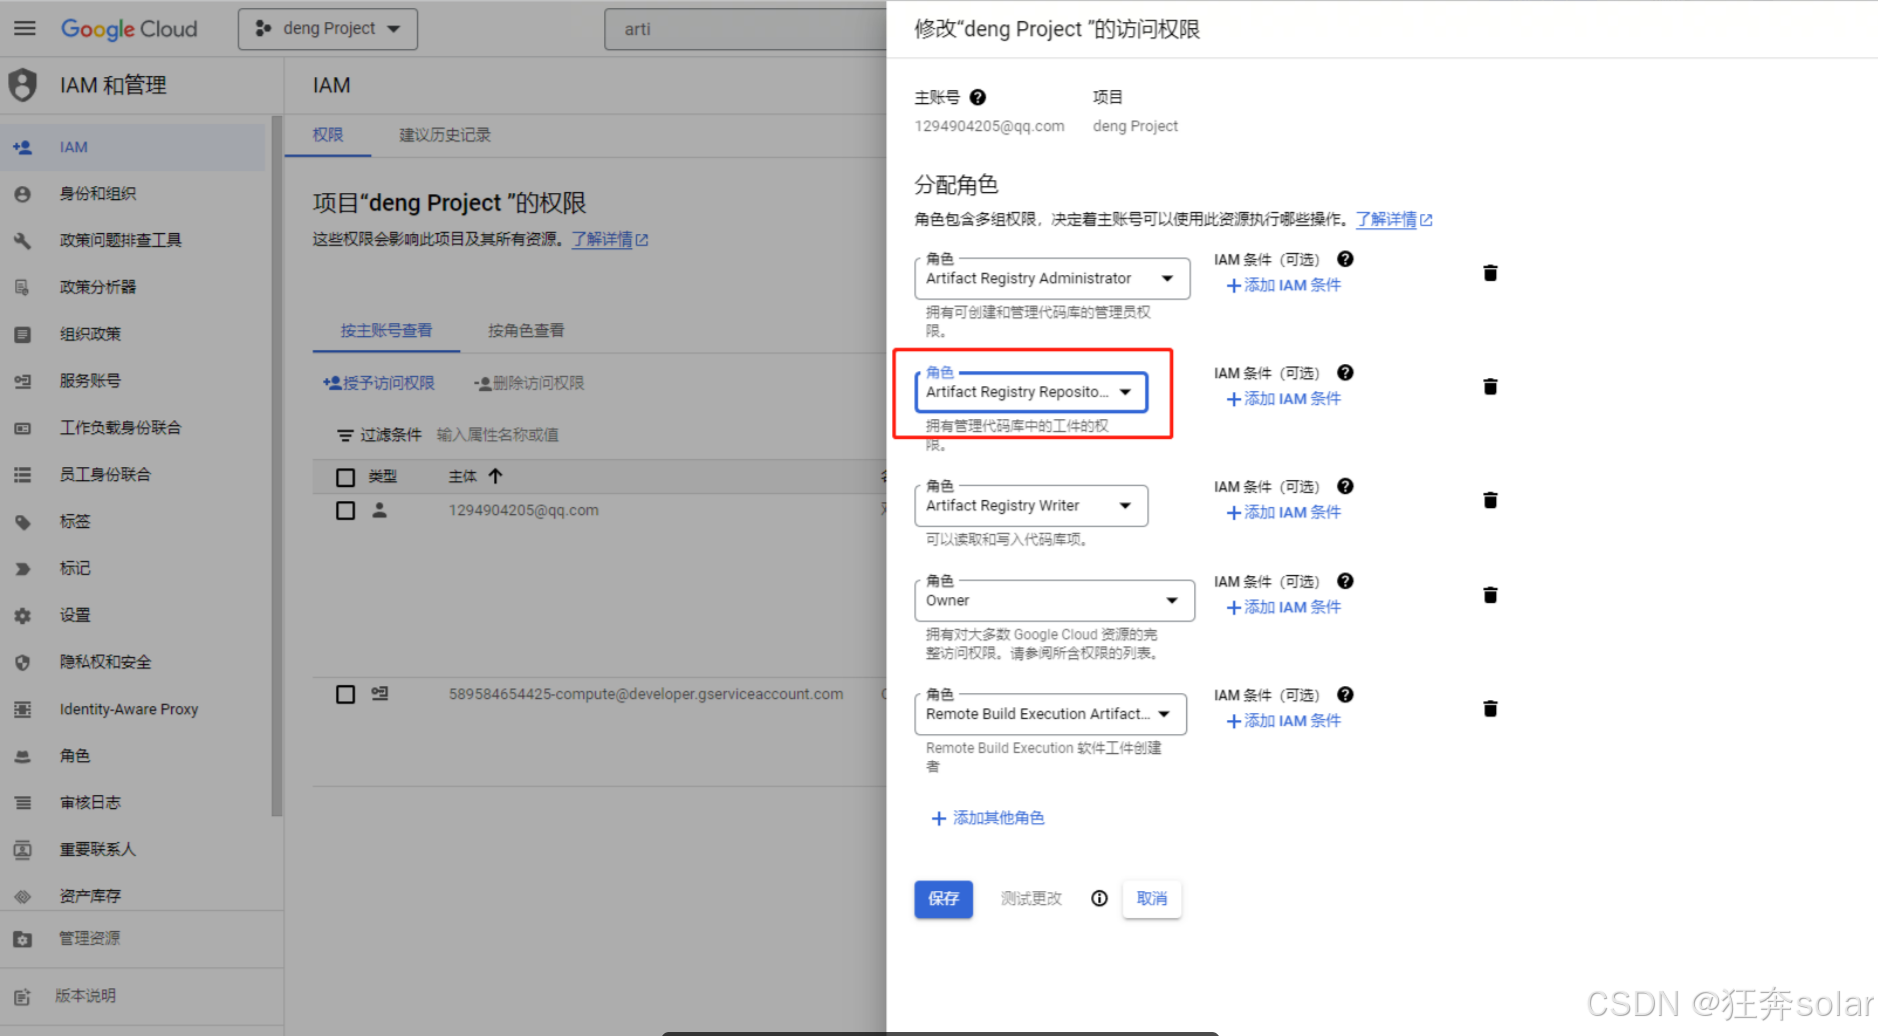Delete the Owner role via trash icon

pos(1490,595)
